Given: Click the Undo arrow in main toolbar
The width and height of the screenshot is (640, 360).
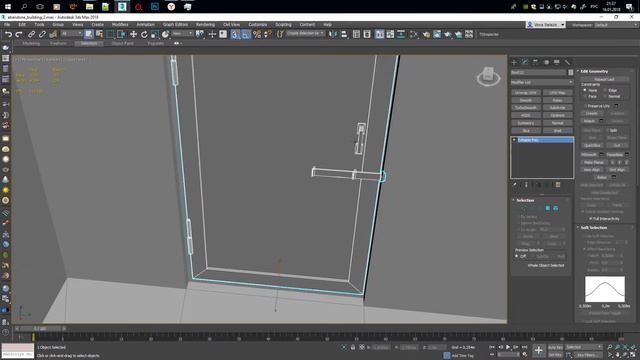Looking at the screenshot, I should click(8, 35).
